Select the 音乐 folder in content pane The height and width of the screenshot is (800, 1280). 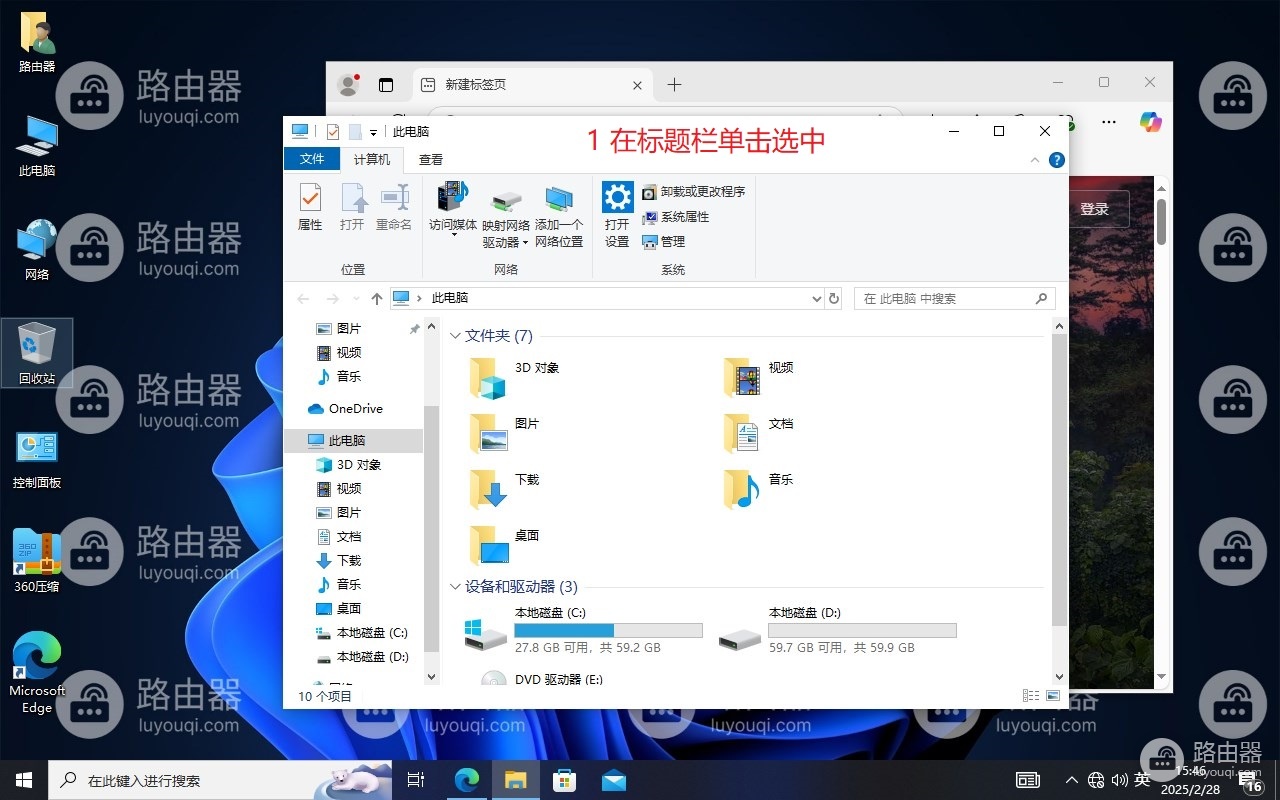pyautogui.click(x=759, y=490)
